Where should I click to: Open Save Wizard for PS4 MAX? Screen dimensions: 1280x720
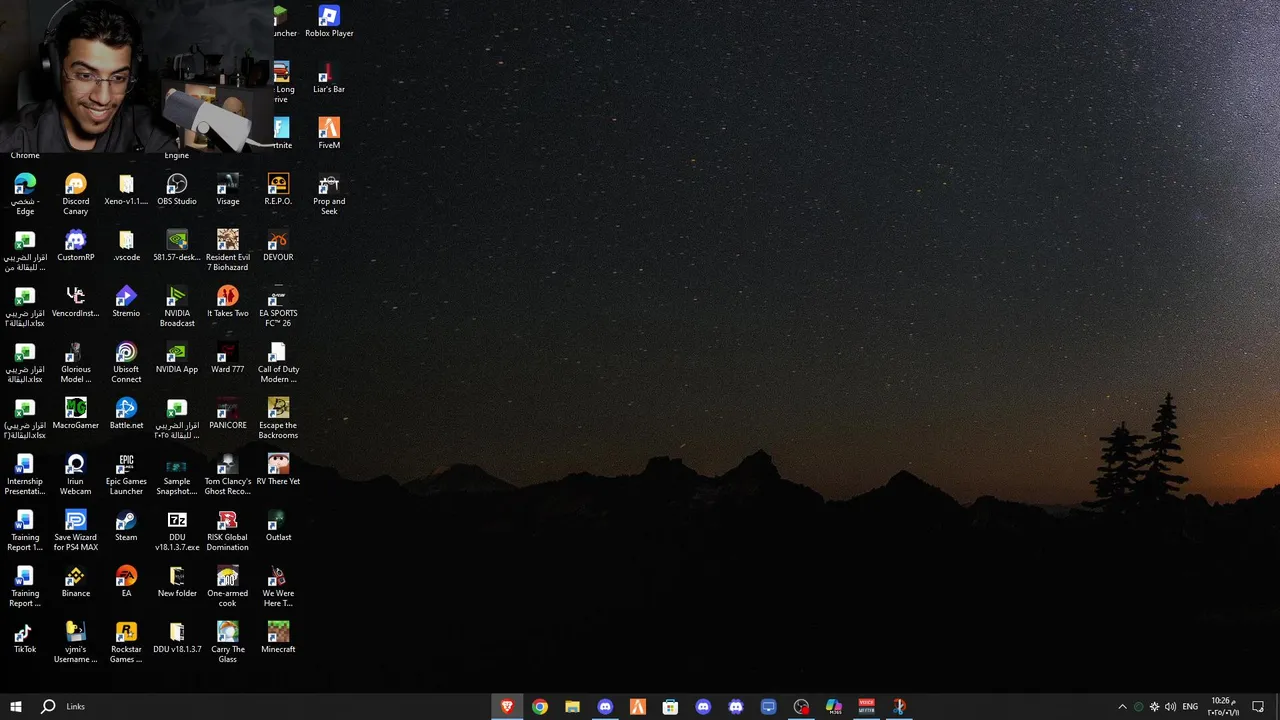pyautogui.click(x=76, y=531)
